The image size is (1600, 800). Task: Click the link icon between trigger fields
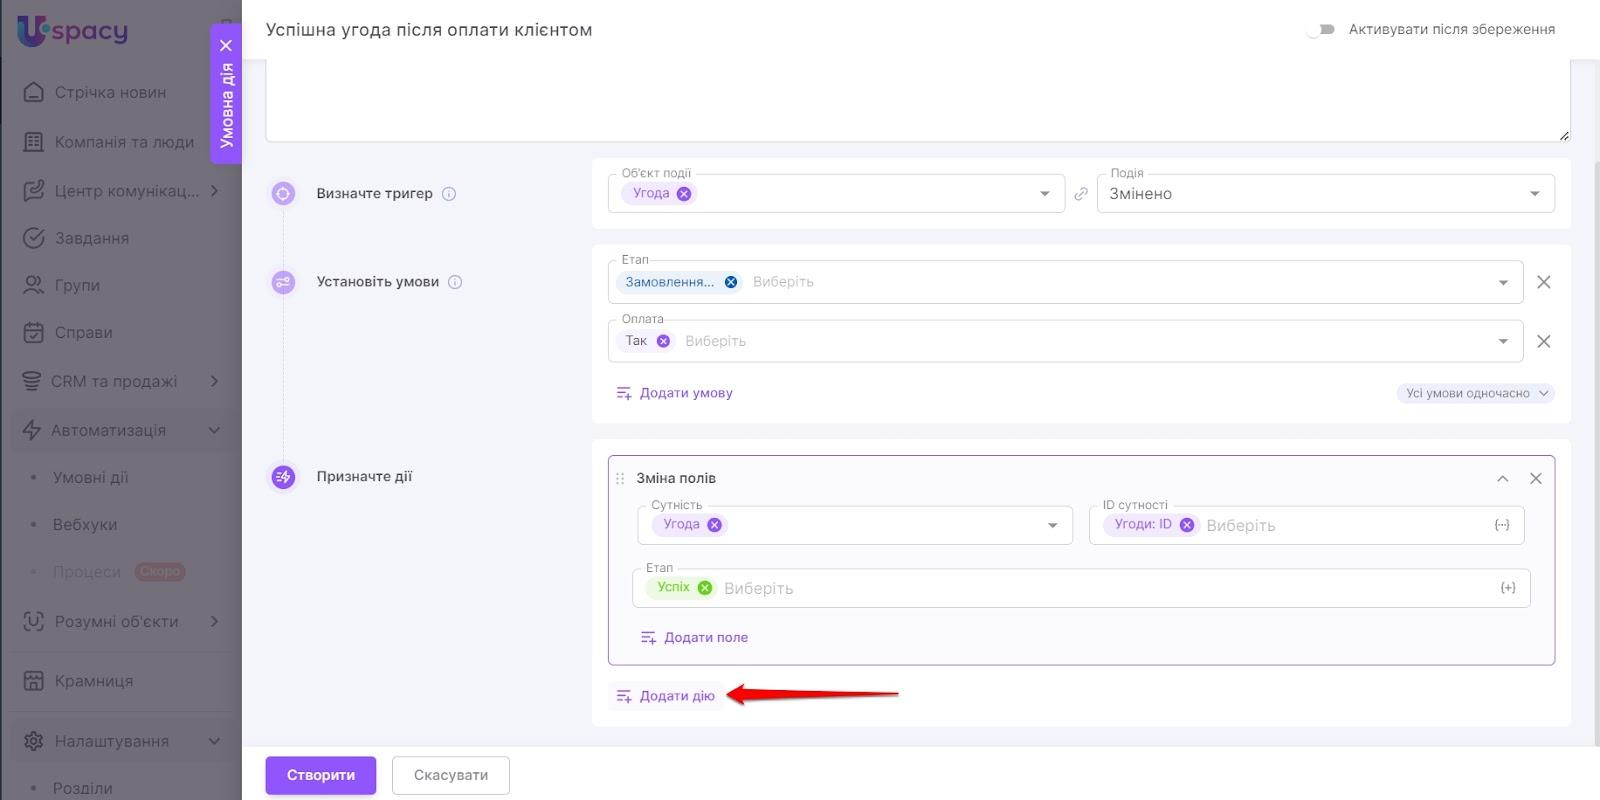tap(1081, 194)
